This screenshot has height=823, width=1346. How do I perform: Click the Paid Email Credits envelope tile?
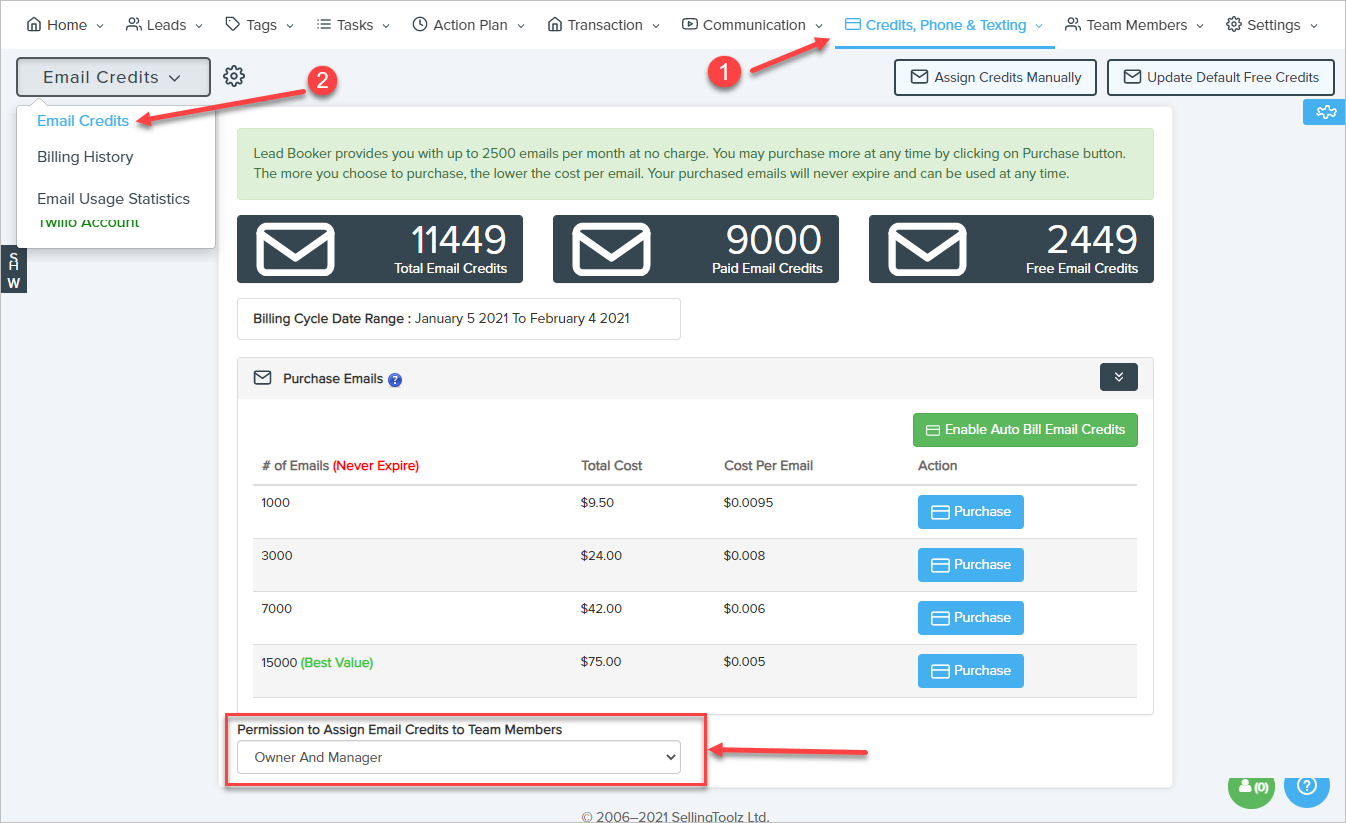[x=695, y=249]
